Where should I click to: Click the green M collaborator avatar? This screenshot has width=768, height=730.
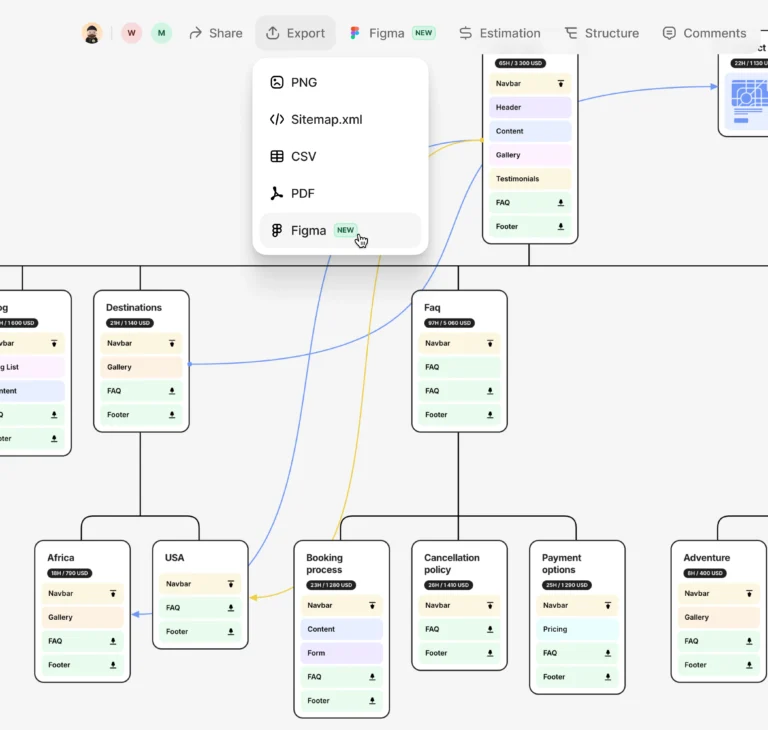click(x=161, y=33)
